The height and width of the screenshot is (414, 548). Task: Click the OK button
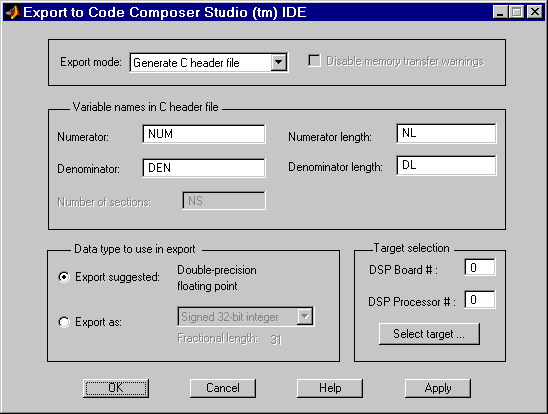pyautogui.click(x=116, y=388)
